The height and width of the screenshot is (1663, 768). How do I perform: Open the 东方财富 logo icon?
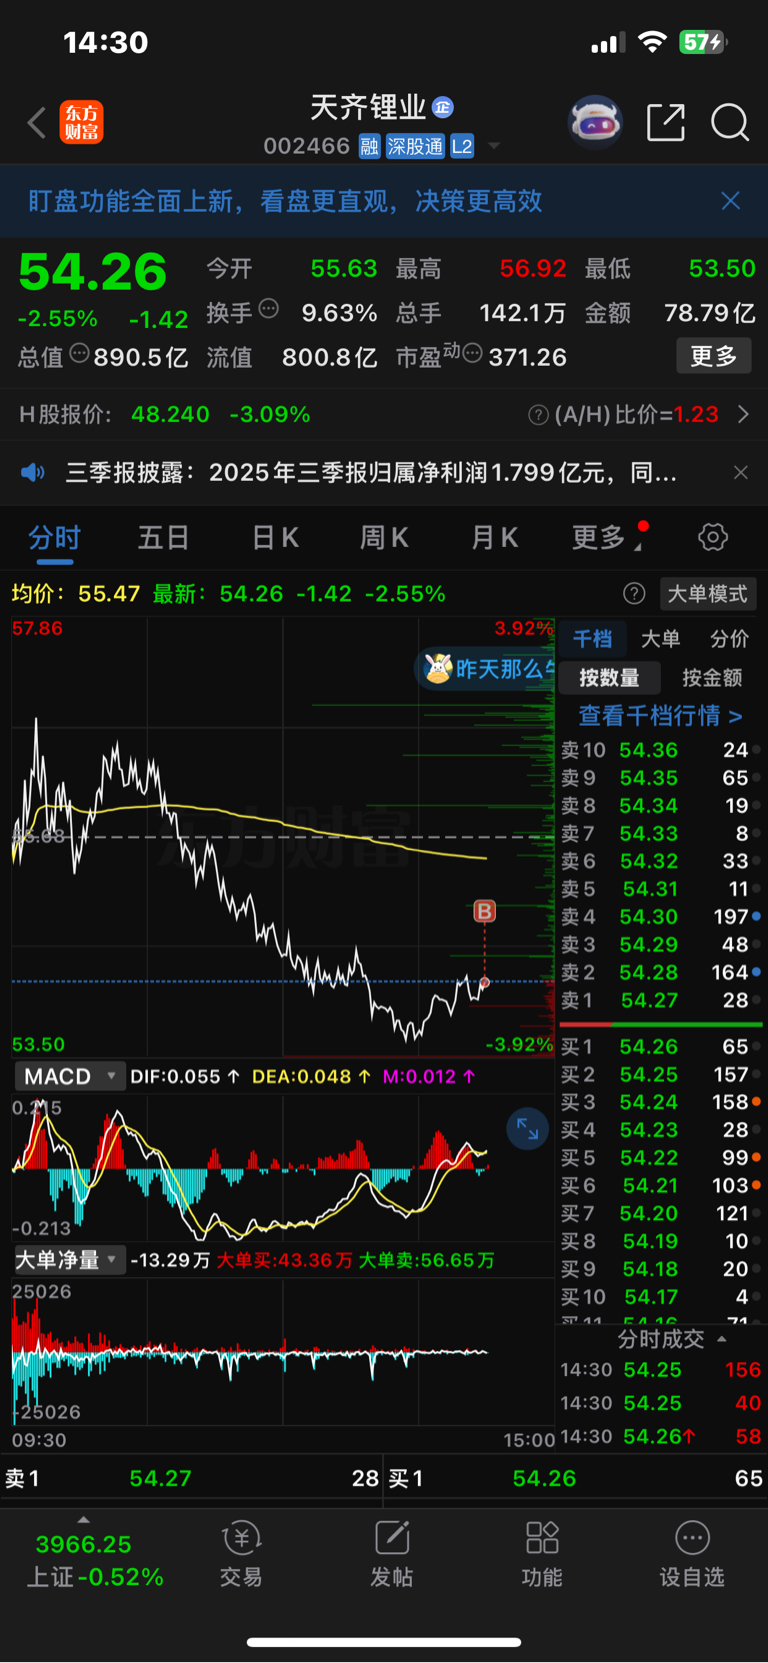tap(81, 122)
